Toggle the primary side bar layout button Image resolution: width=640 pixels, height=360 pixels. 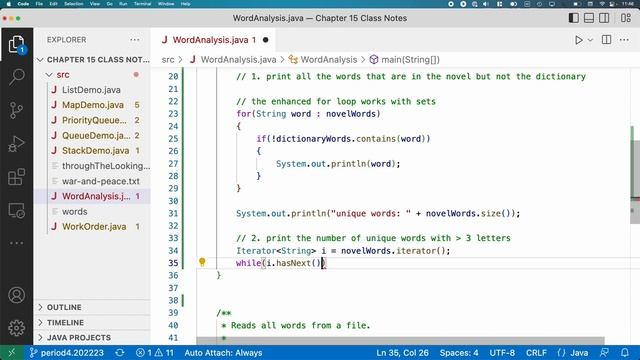(573, 18)
